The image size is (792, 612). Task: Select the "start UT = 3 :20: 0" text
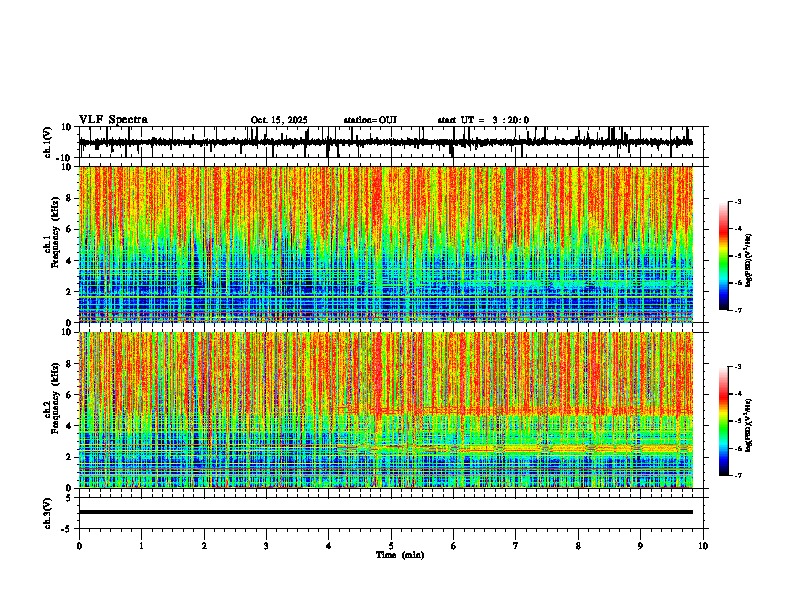[x=483, y=120]
